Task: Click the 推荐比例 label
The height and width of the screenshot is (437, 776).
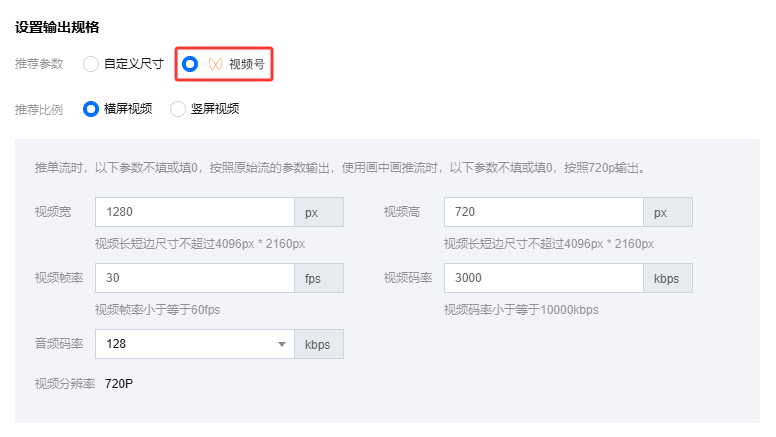Action: 39,109
